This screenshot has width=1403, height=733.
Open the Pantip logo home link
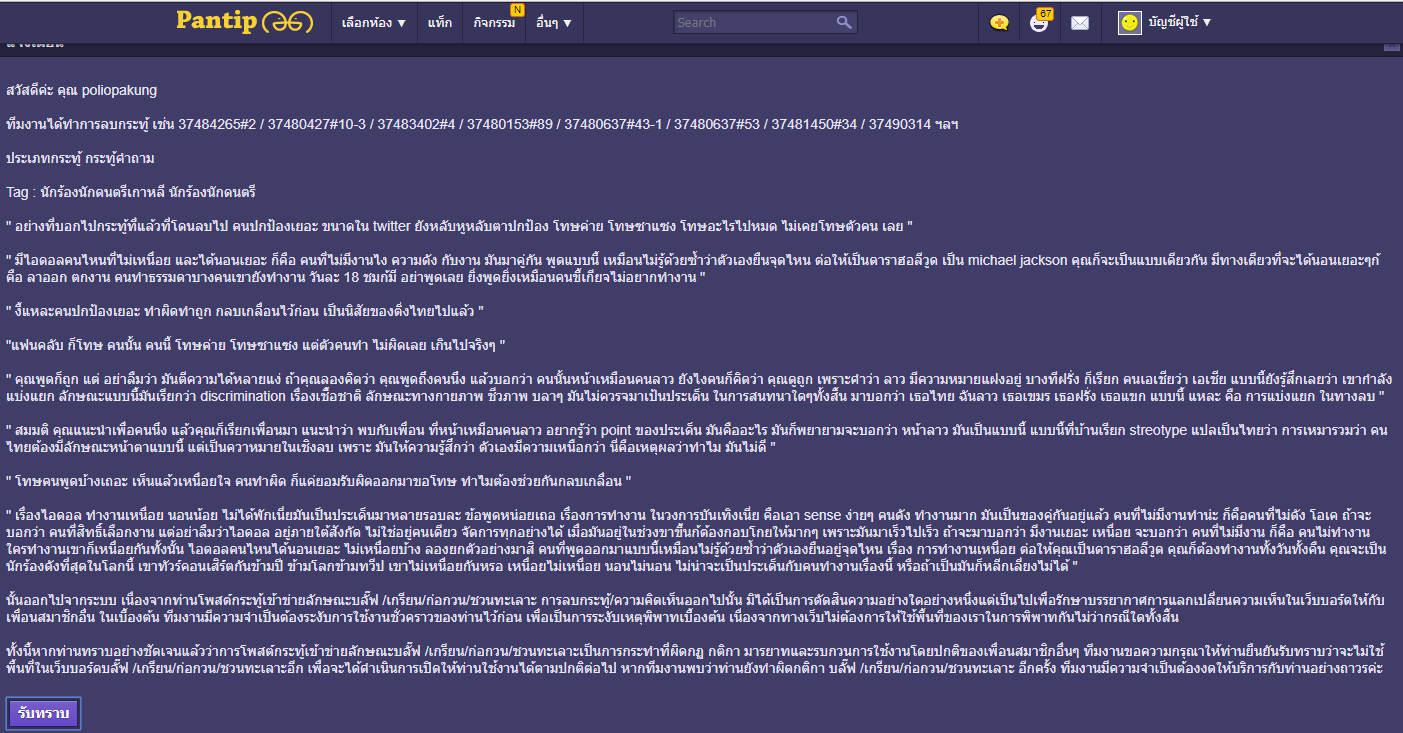pyautogui.click(x=244, y=21)
